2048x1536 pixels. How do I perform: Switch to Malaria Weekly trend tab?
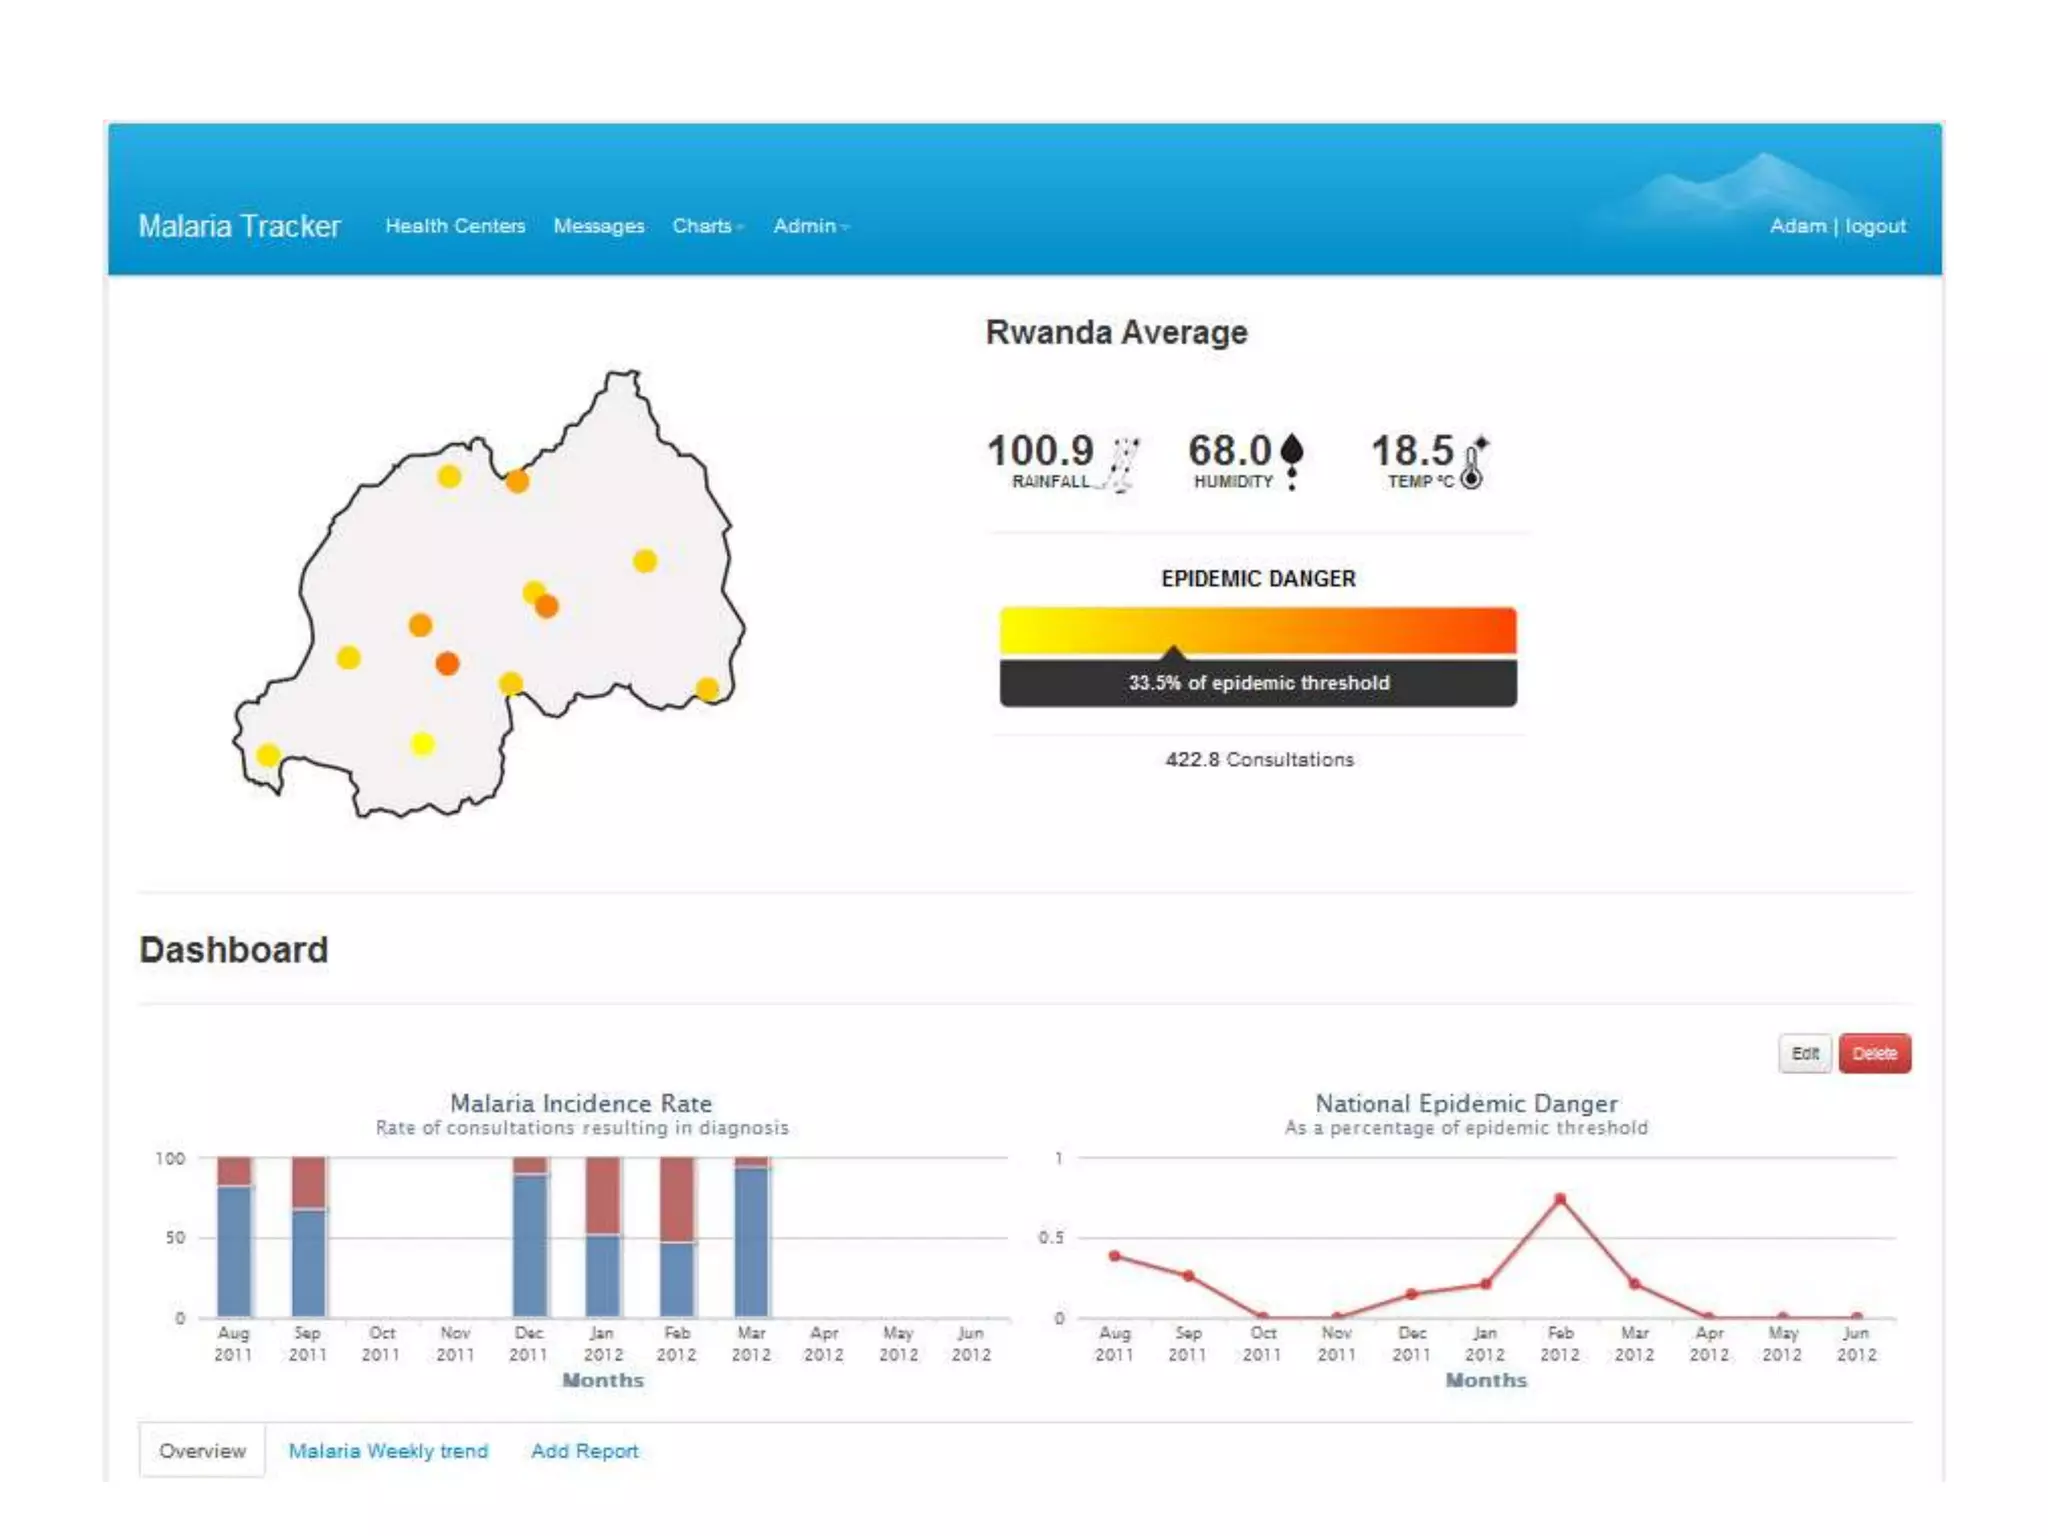(388, 1450)
